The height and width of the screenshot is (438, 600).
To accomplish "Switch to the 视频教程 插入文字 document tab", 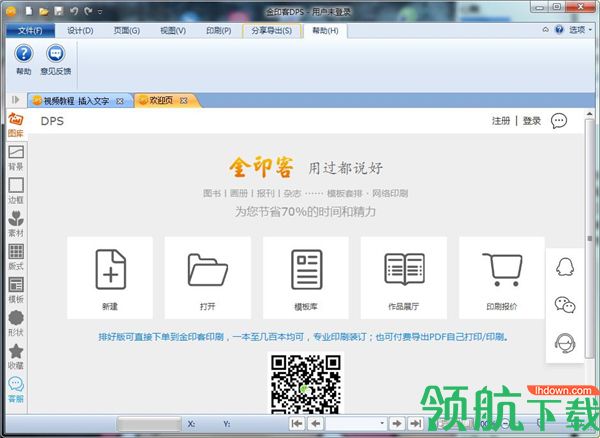I will [76, 101].
